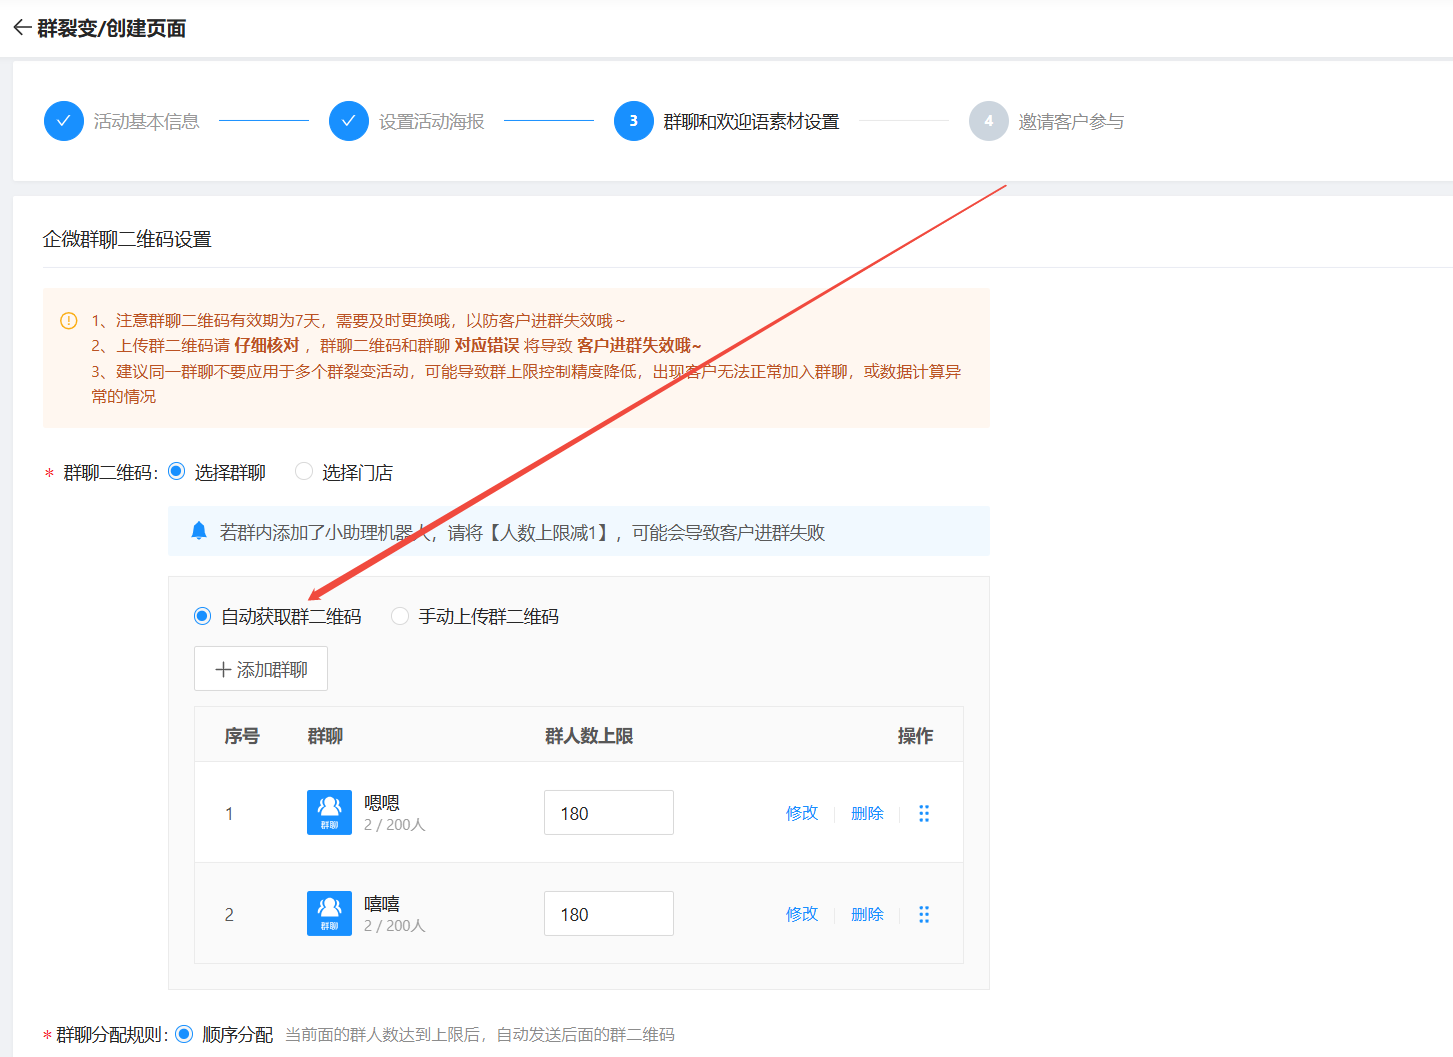Screen dimensions: 1453x1057
Task: Click the 添加群聊 button
Action: pyautogui.click(x=261, y=669)
